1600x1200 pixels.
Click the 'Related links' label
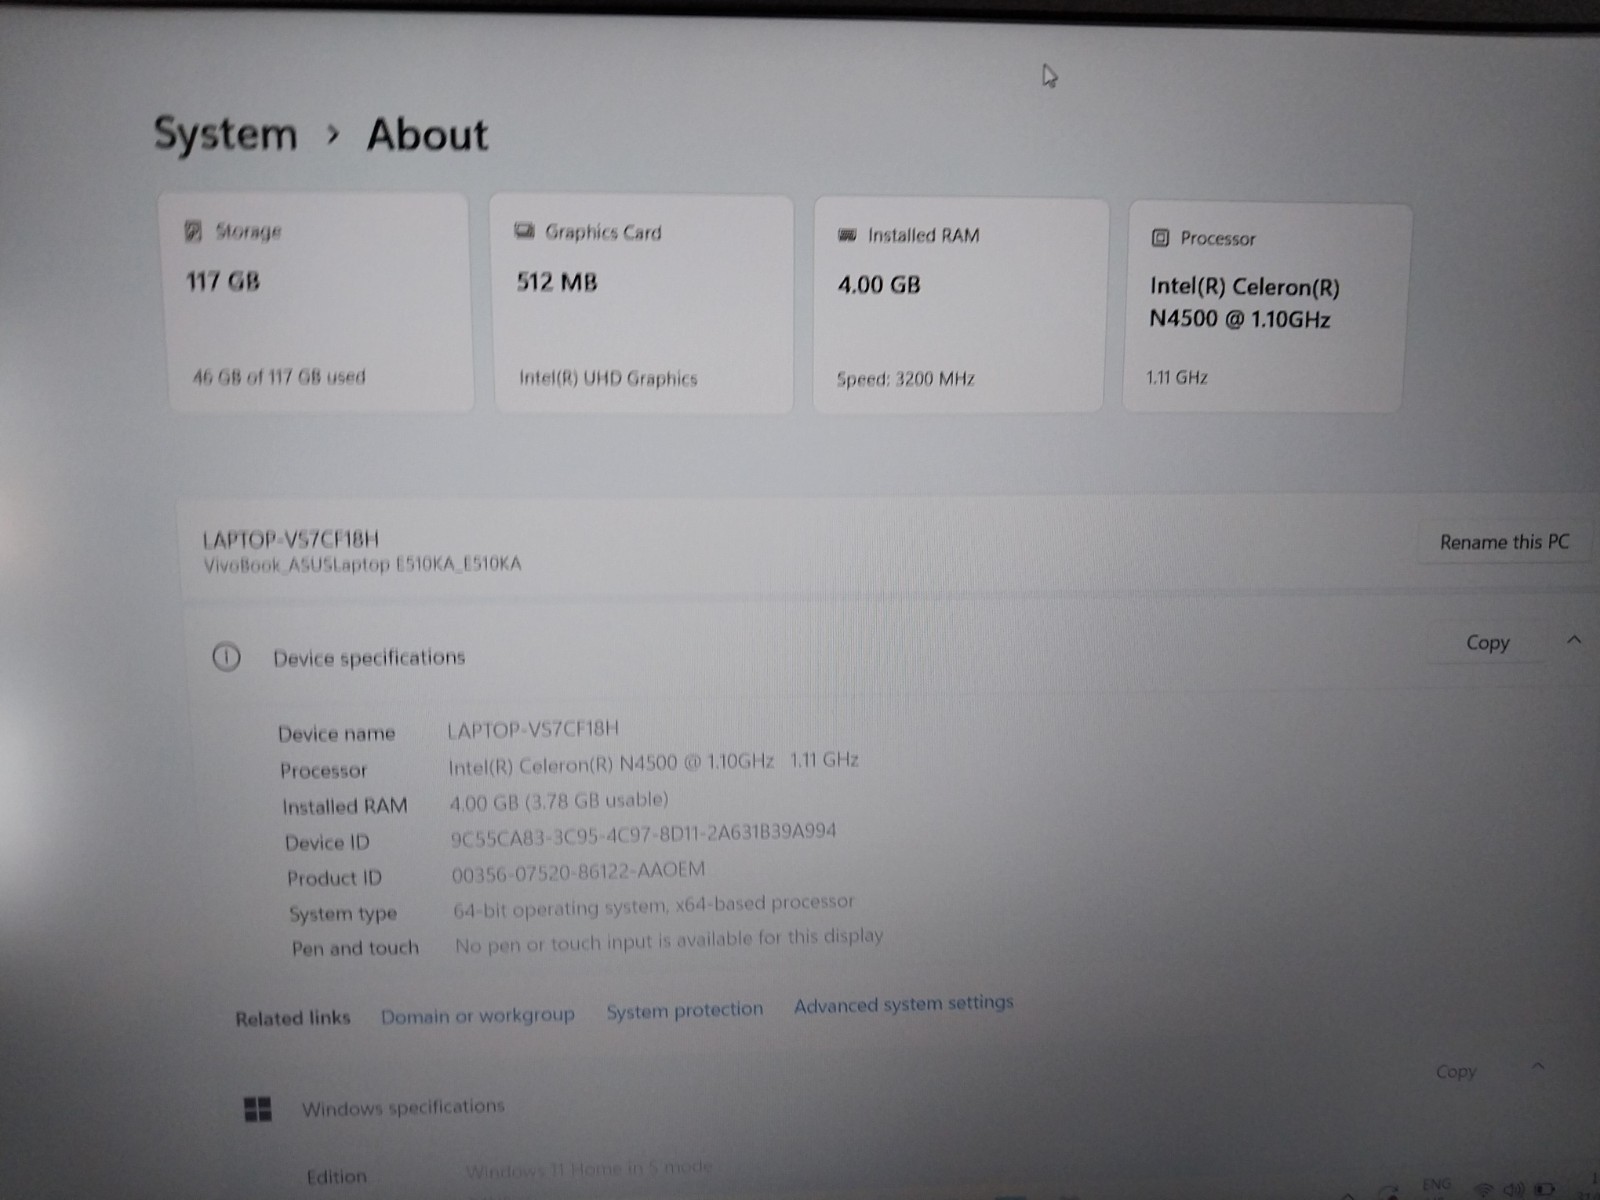(293, 1018)
